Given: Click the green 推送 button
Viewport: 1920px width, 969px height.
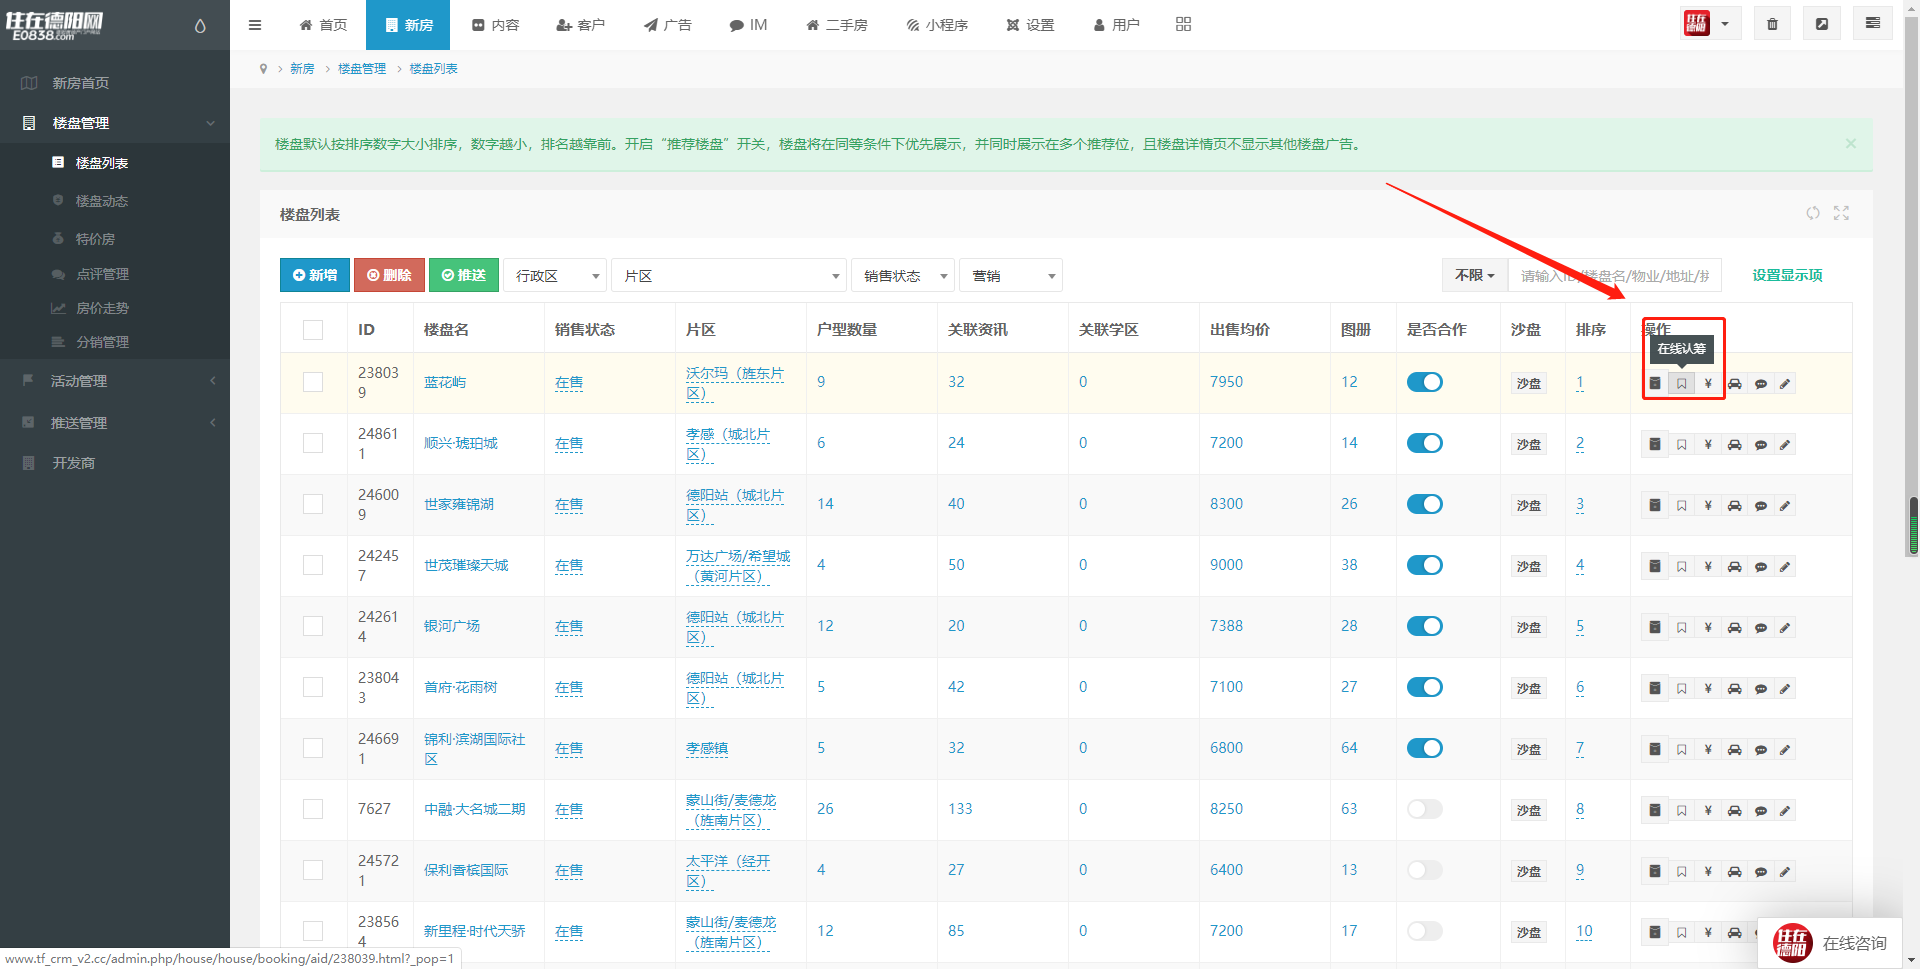Looking at the screenshot, I should pyautogui.click(x=464, y=275).
